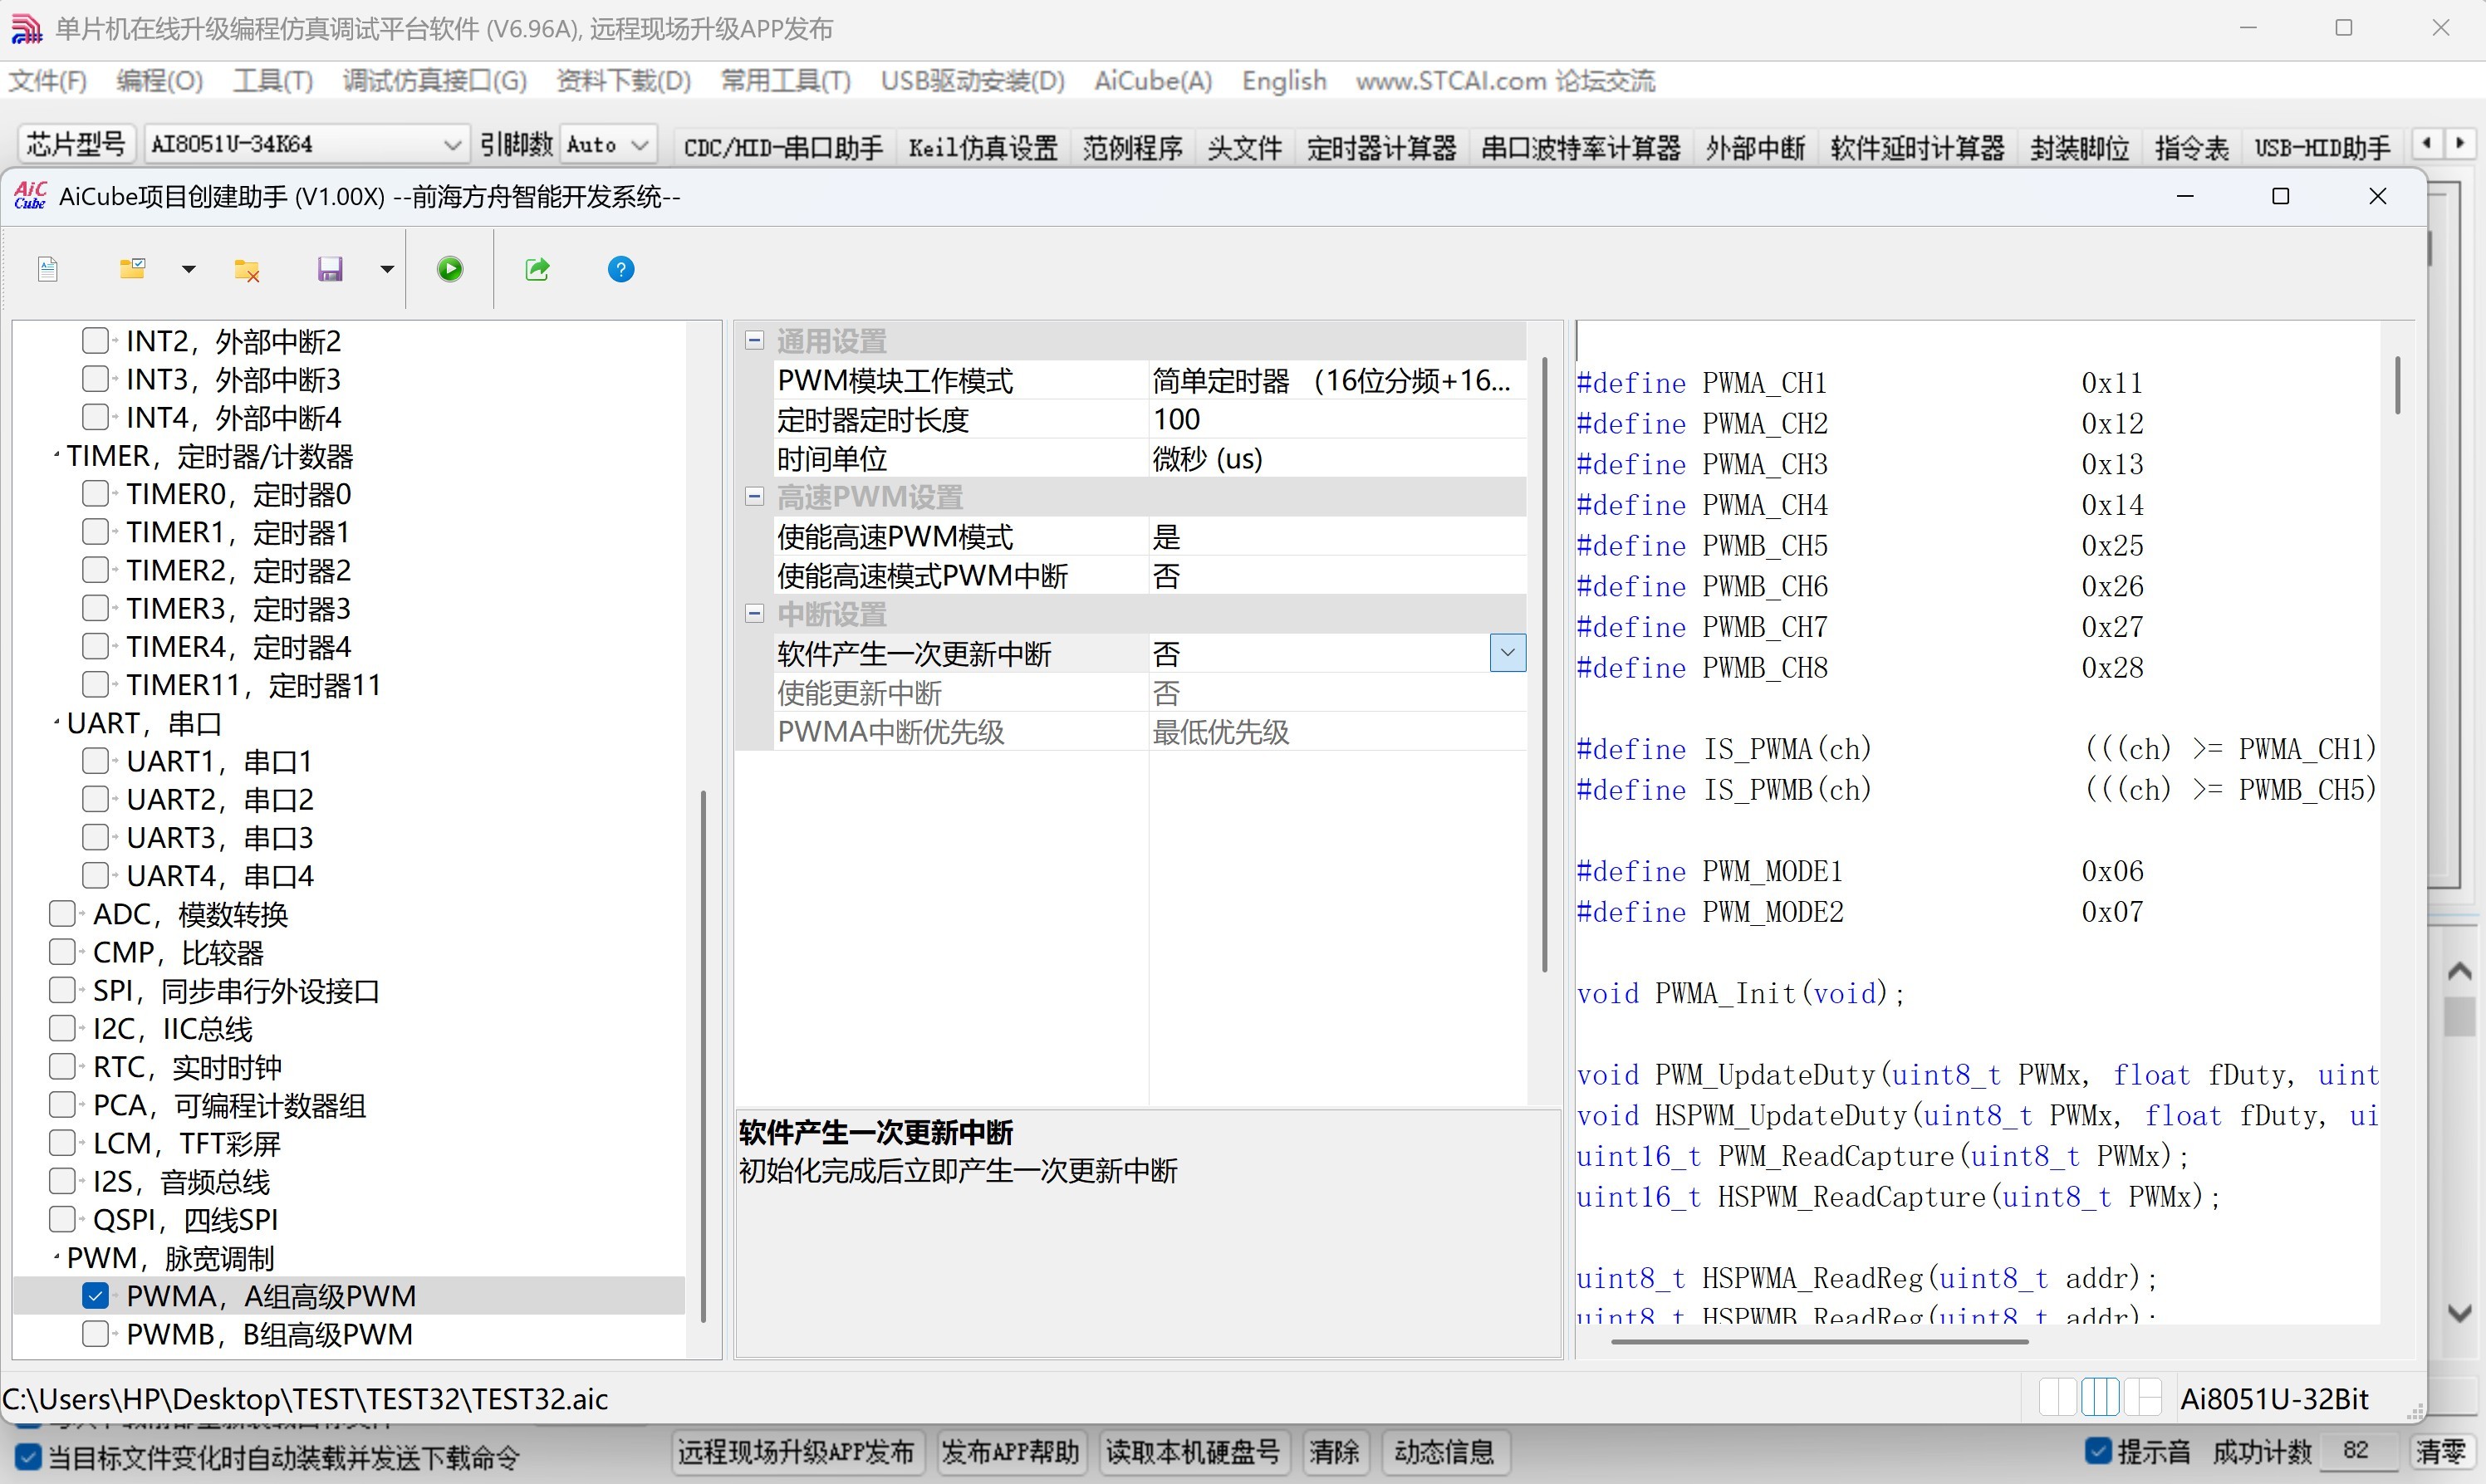Switch to the 定时器计算器 tab
This screenshot has width=2486, height=1484.
coord(1381,148)
